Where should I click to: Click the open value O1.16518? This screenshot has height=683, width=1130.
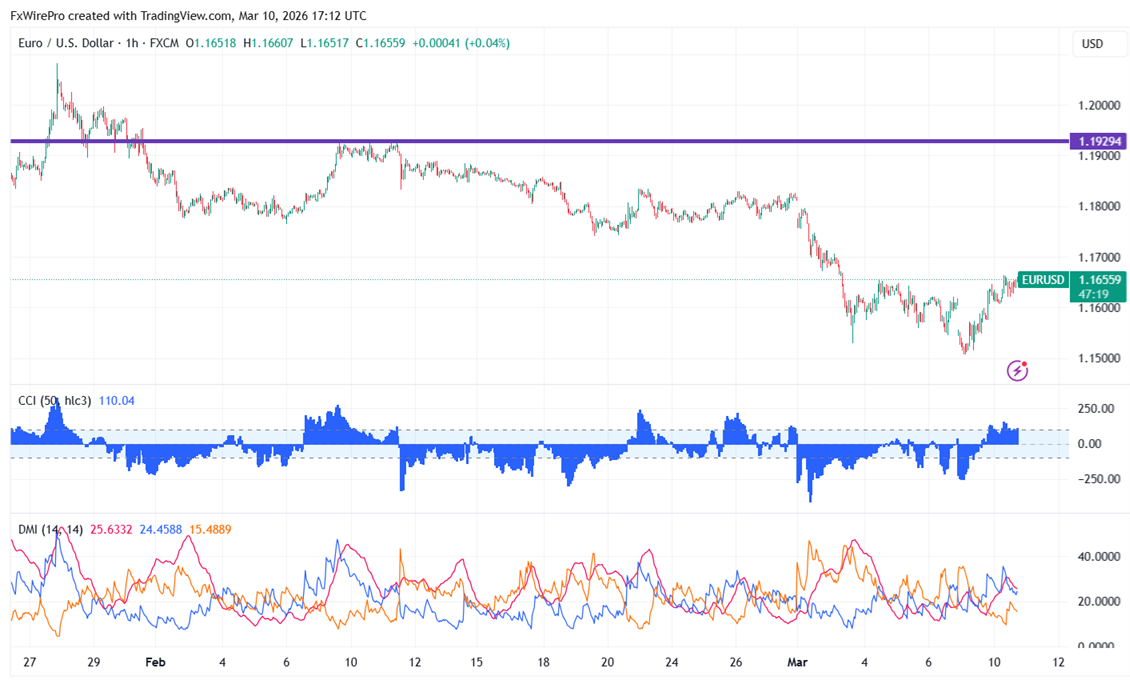coord(211,43)
